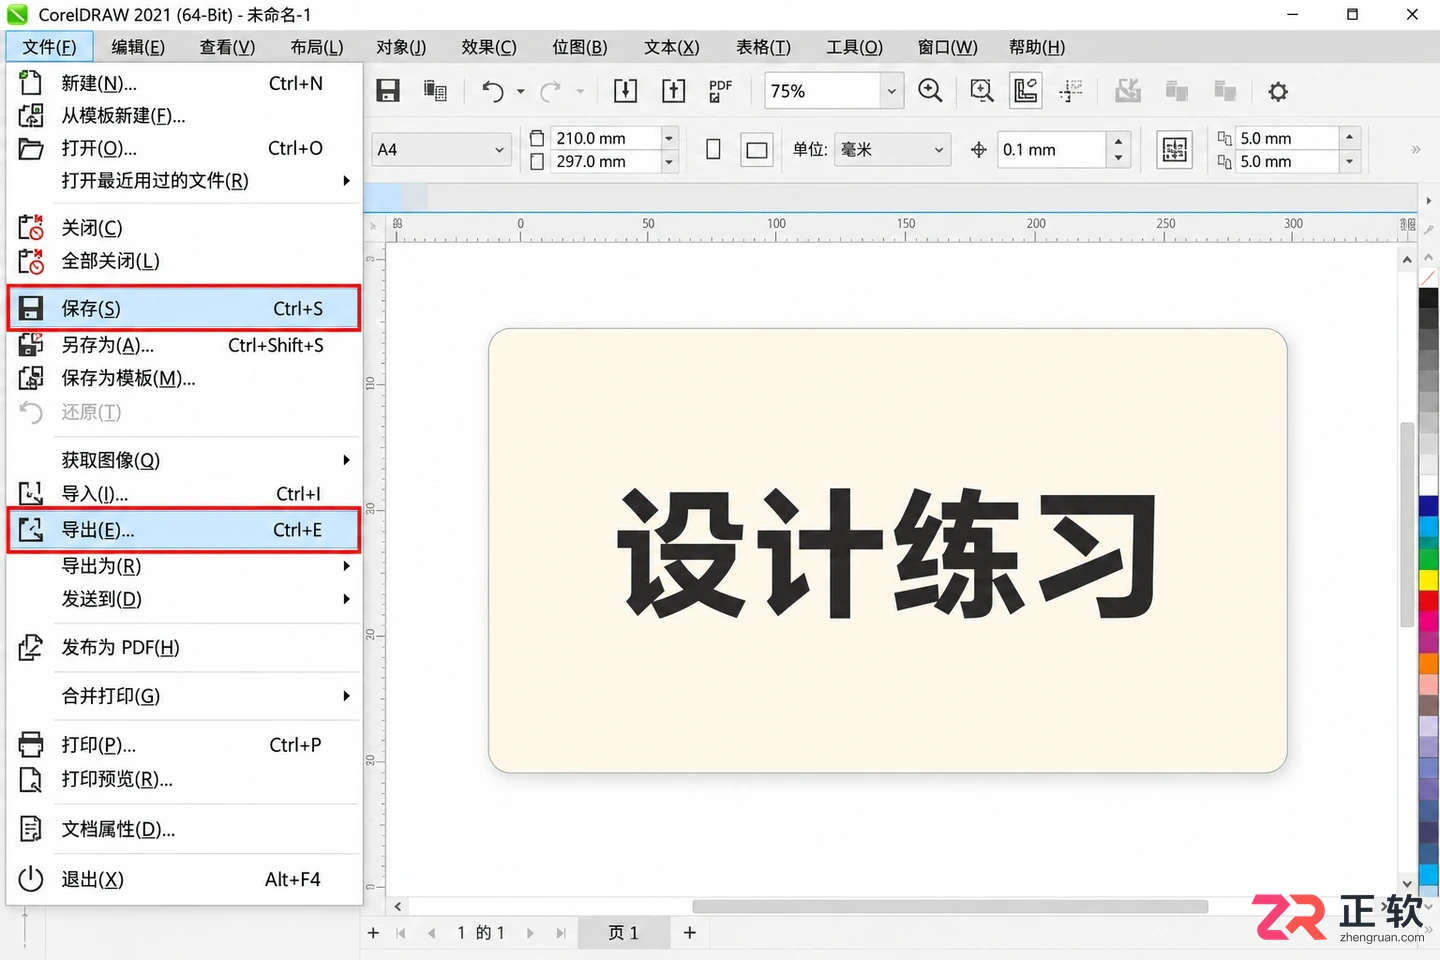Expand the 打开最近用过的文件 submenu arrow
This screenshot has width=1440, height=960.
pyautogui.click(x=346, y=181)
